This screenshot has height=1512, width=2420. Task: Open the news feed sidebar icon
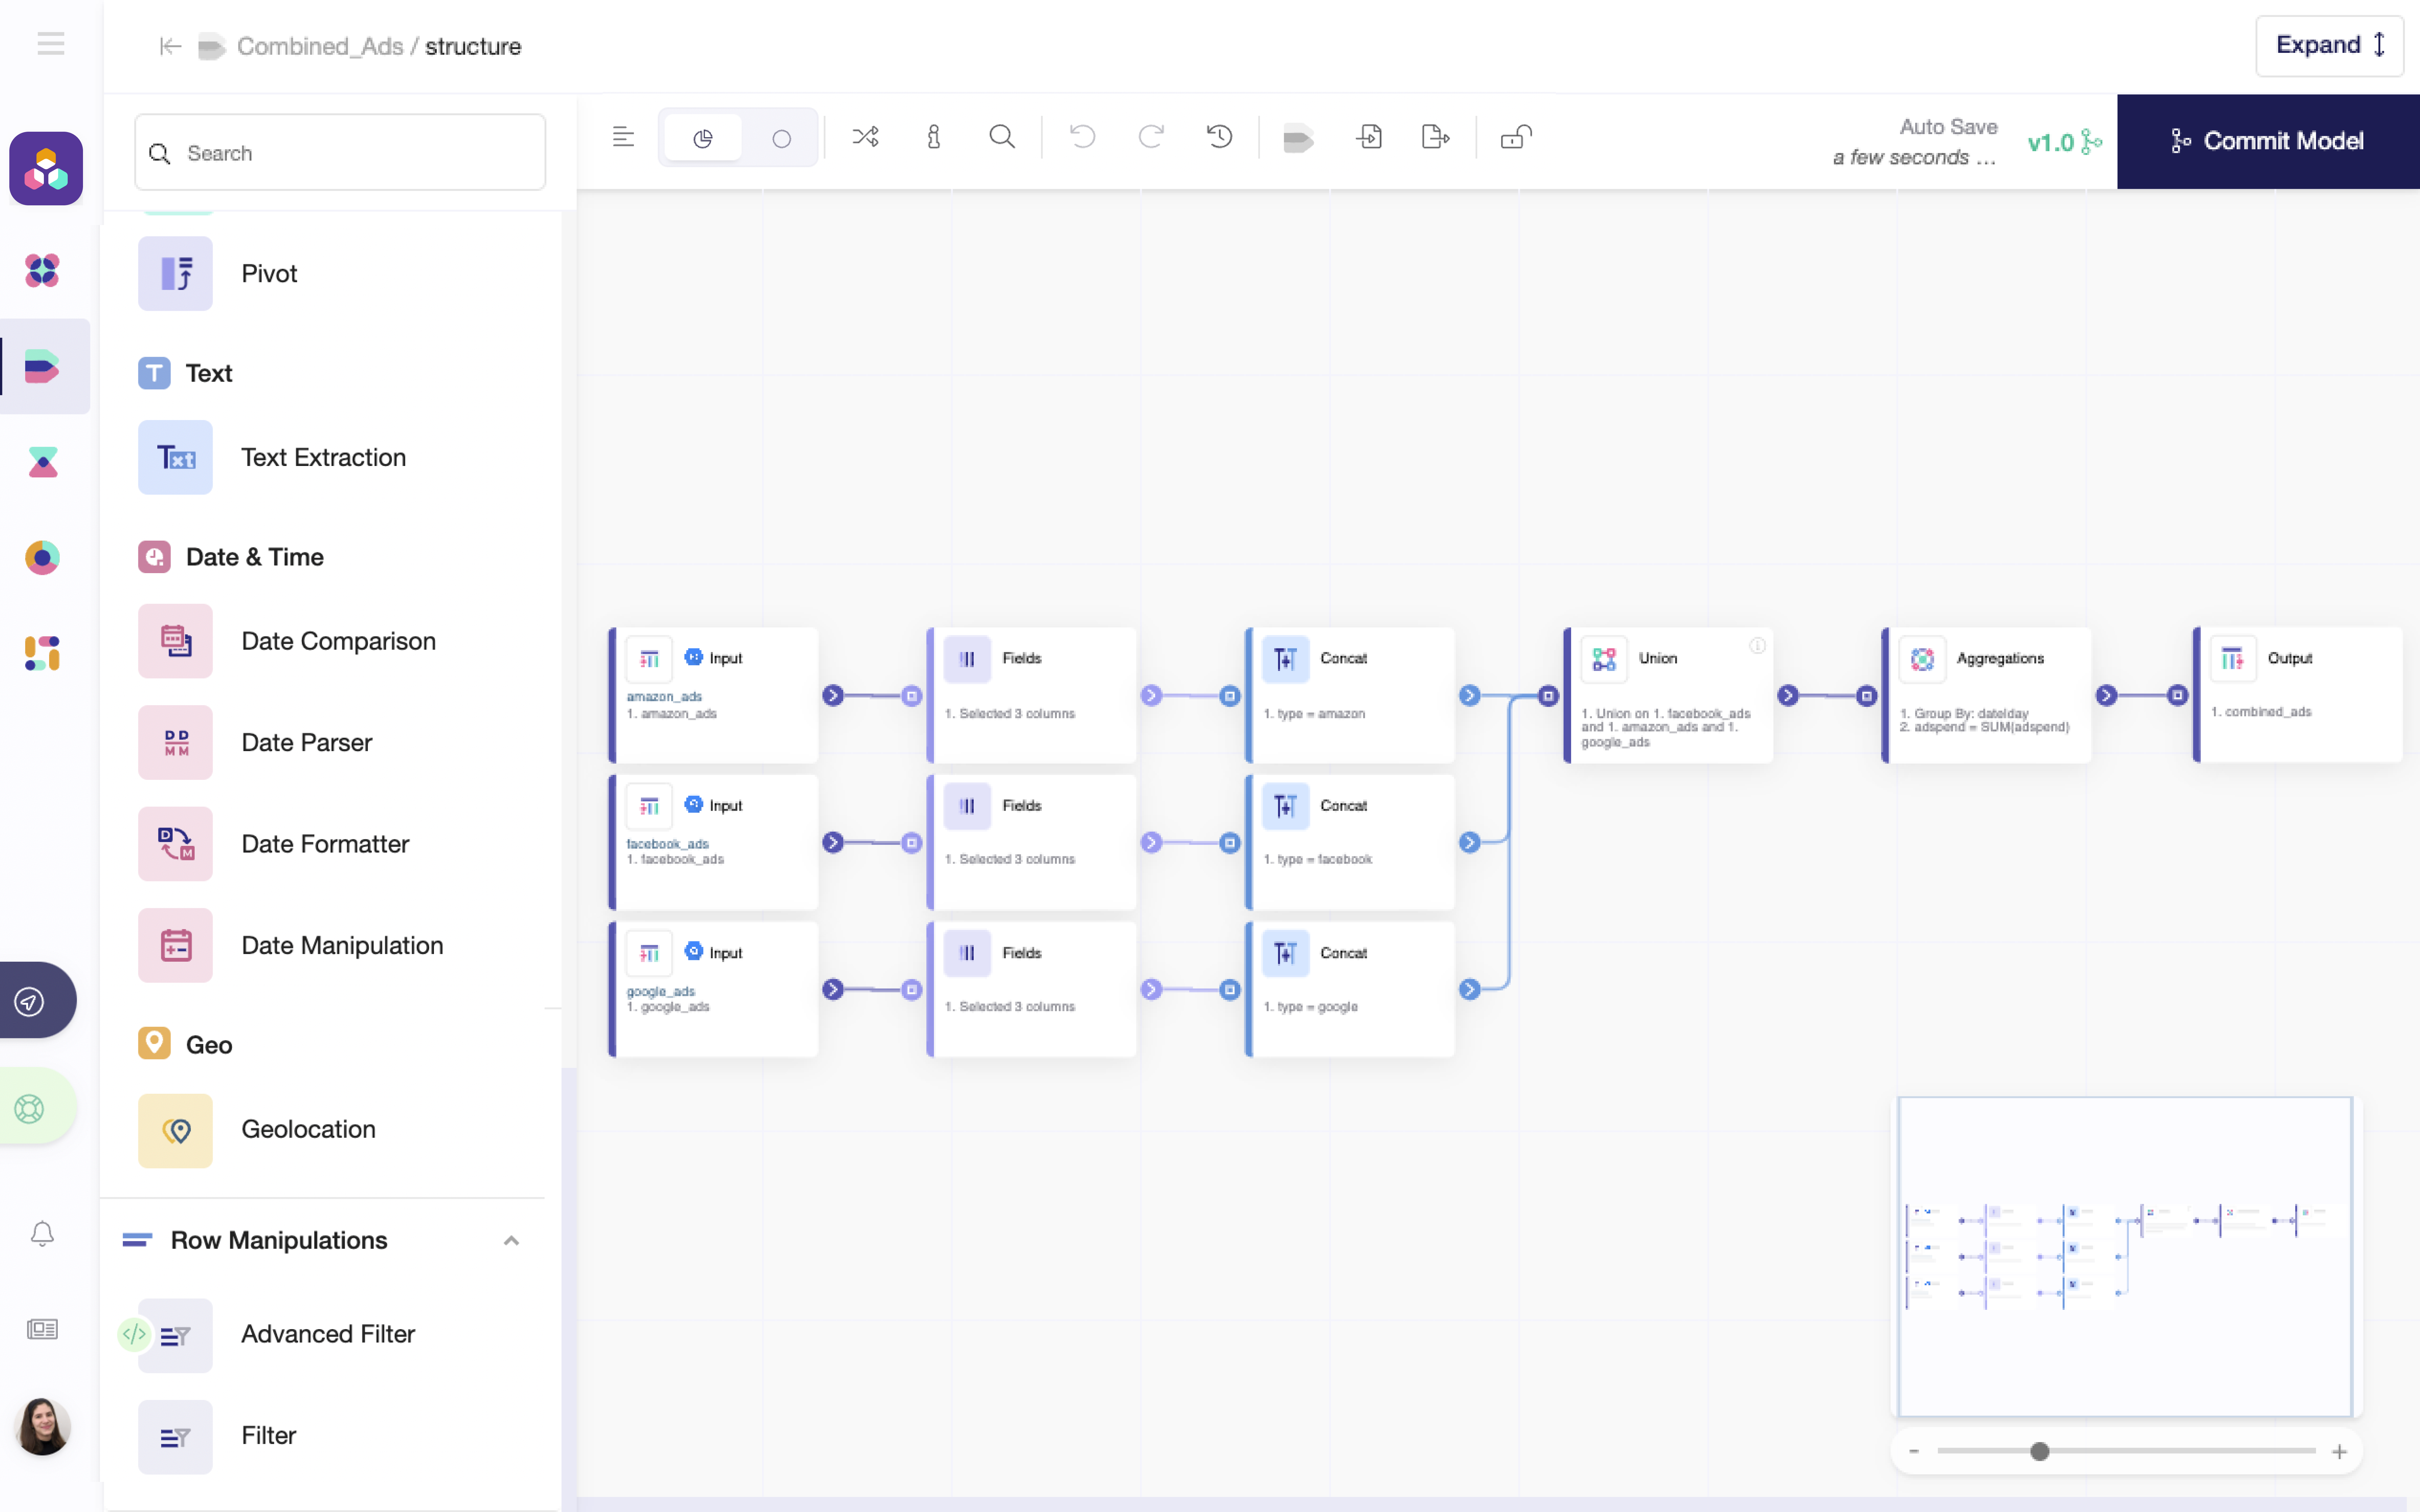pyautogui.click(x=42, y=1329)
